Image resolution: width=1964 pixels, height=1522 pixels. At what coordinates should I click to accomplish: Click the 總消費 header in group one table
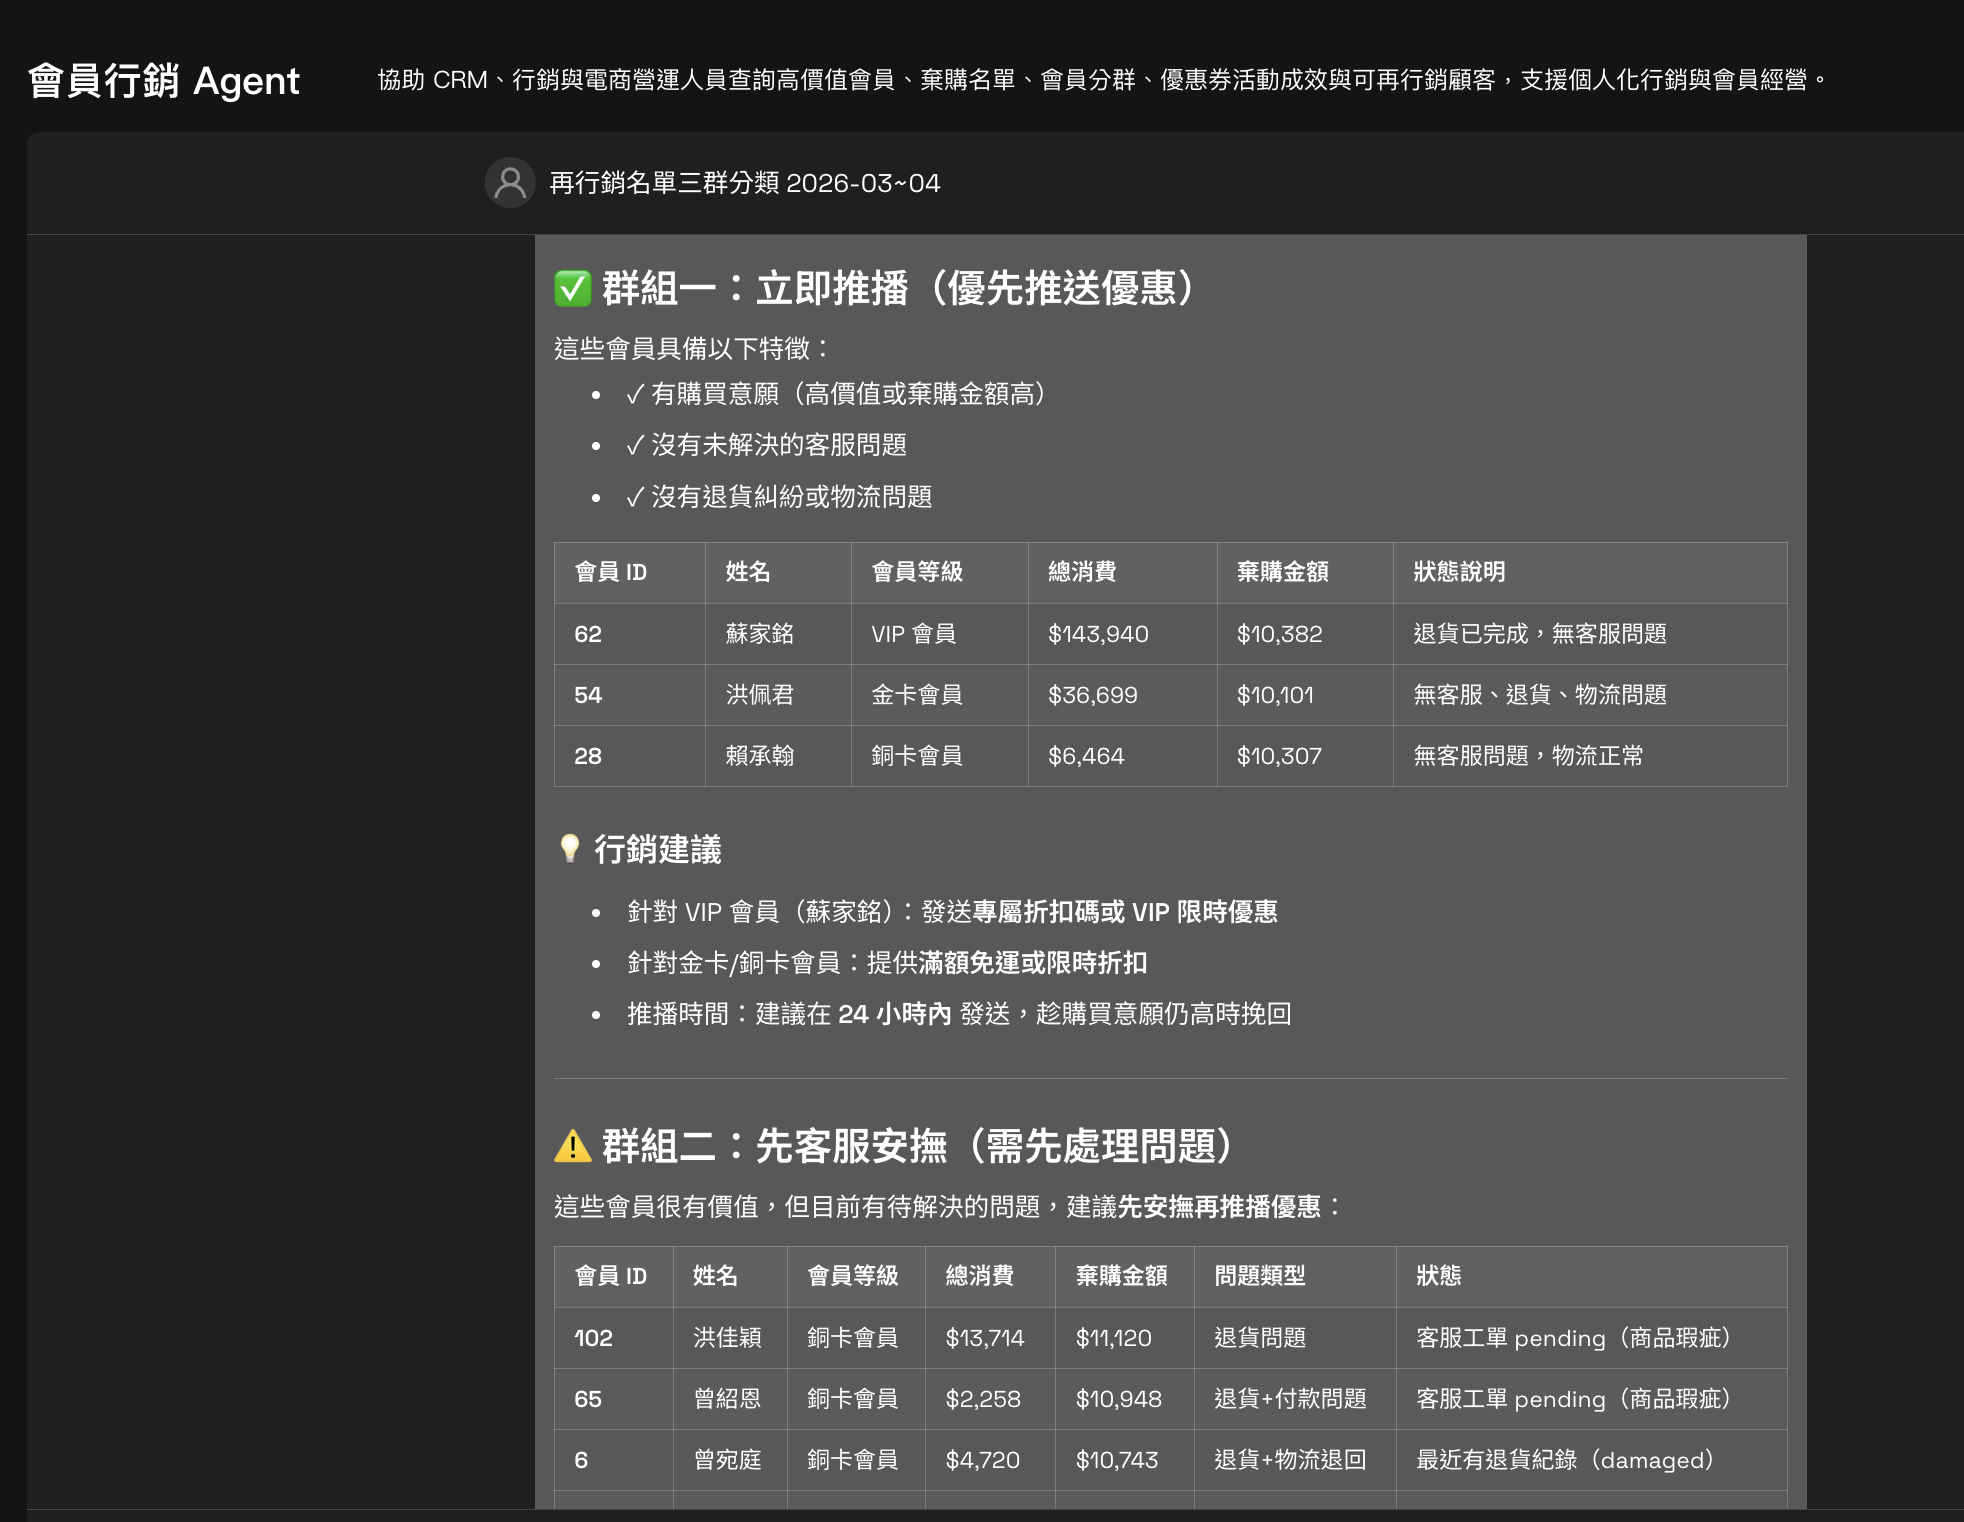click(1082, 572)
